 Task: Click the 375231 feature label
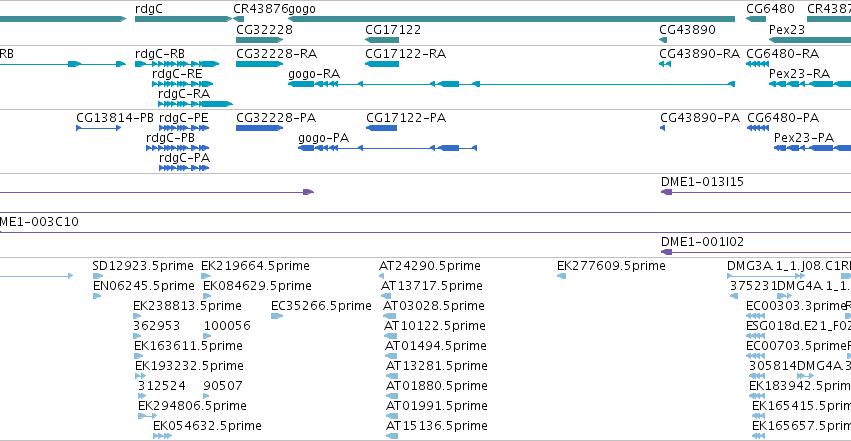pos(753,286)
